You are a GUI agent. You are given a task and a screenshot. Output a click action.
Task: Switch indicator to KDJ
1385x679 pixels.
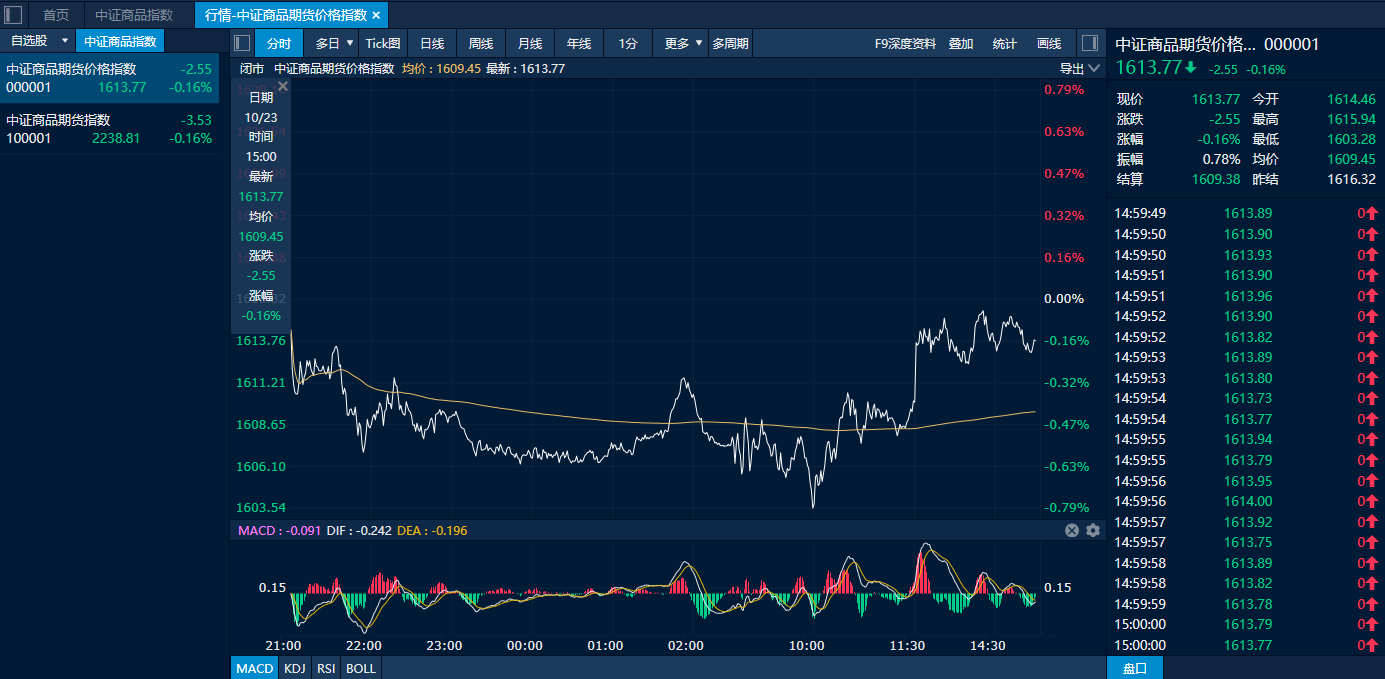[294, 668]
